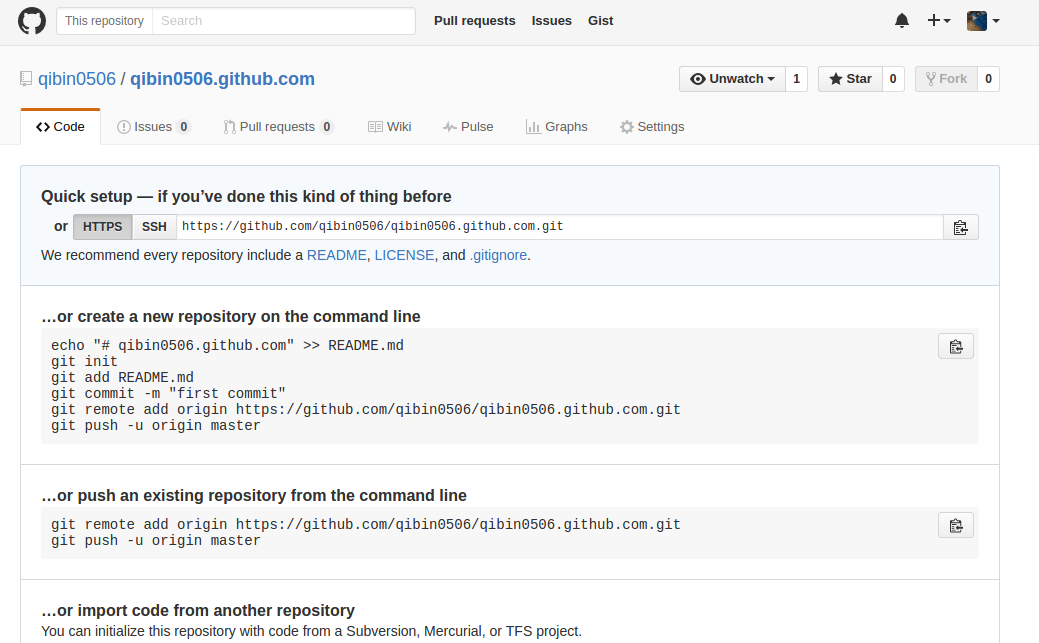This screenshot has width=1039, height=643.
Task: Select the This repository search scope label
Action: click(x=105, y=21)
